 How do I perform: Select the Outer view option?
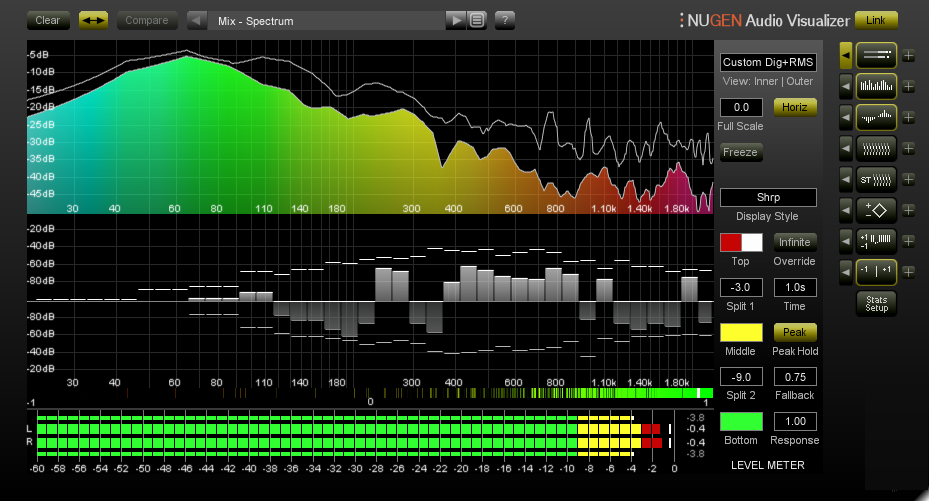(x=800, y=81)
